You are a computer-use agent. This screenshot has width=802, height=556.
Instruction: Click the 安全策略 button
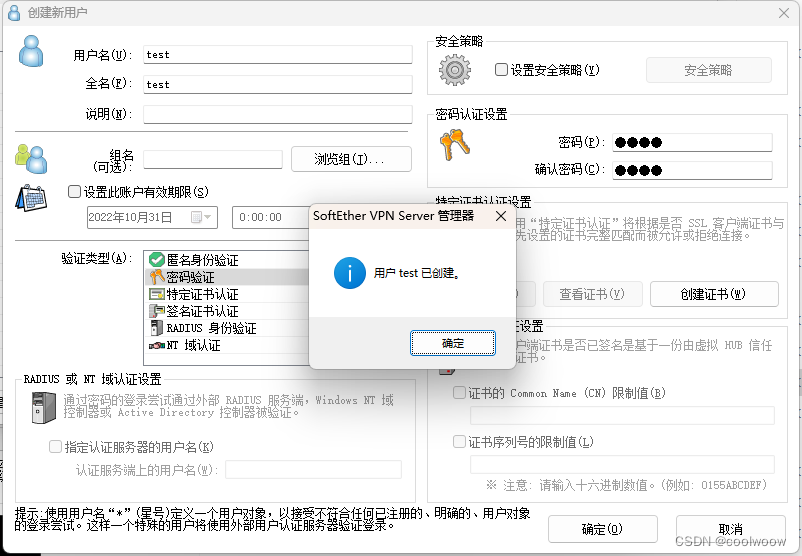[x=708, y=70]
